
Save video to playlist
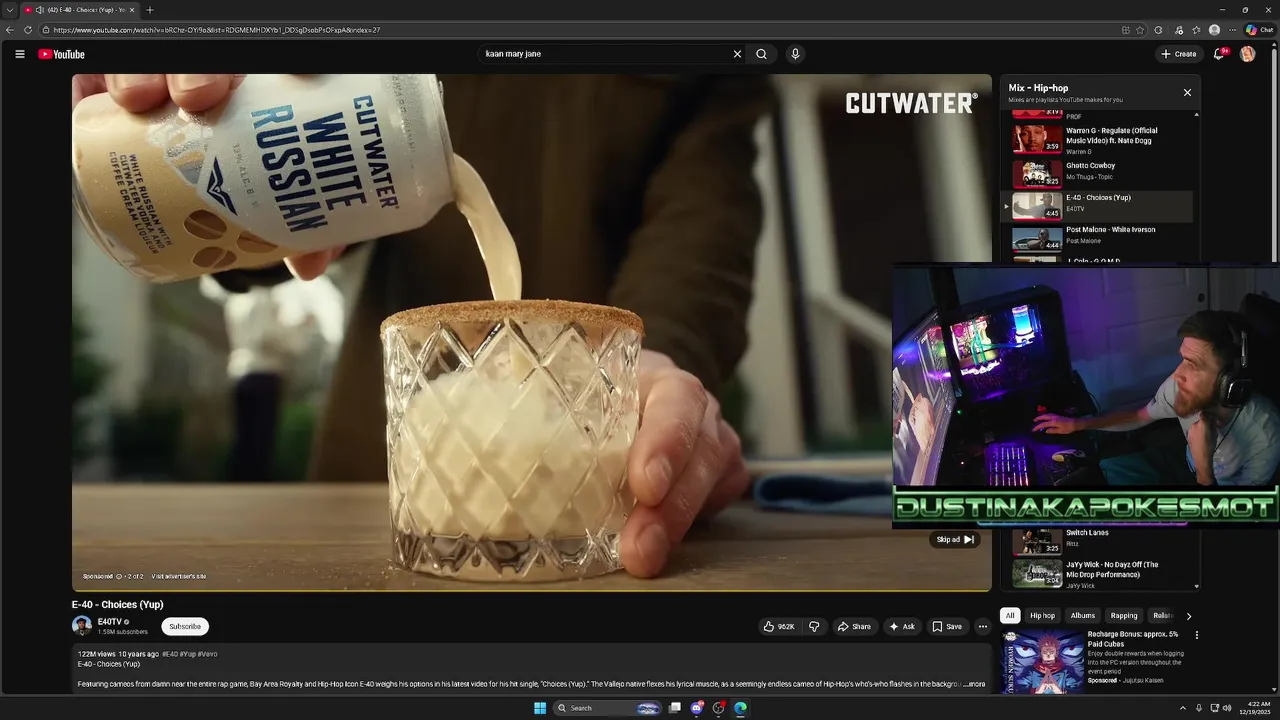point(946,627)
